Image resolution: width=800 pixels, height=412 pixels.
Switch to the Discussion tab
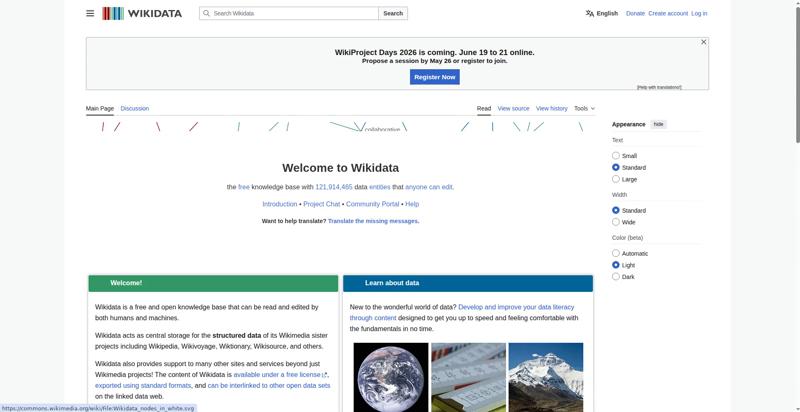tap(135, 108)
